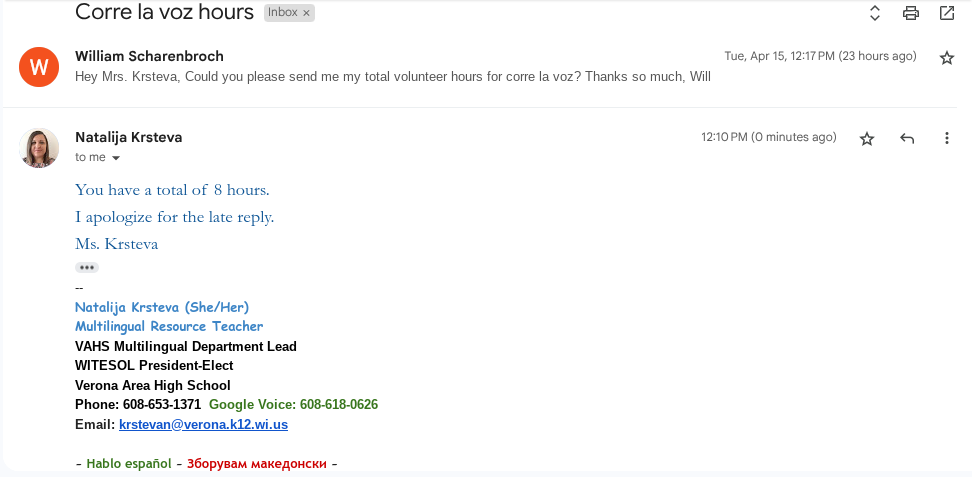Click the reply arrow icon
Screen dimensions: 972x477
pyautogui.click(x=907, y=139)
